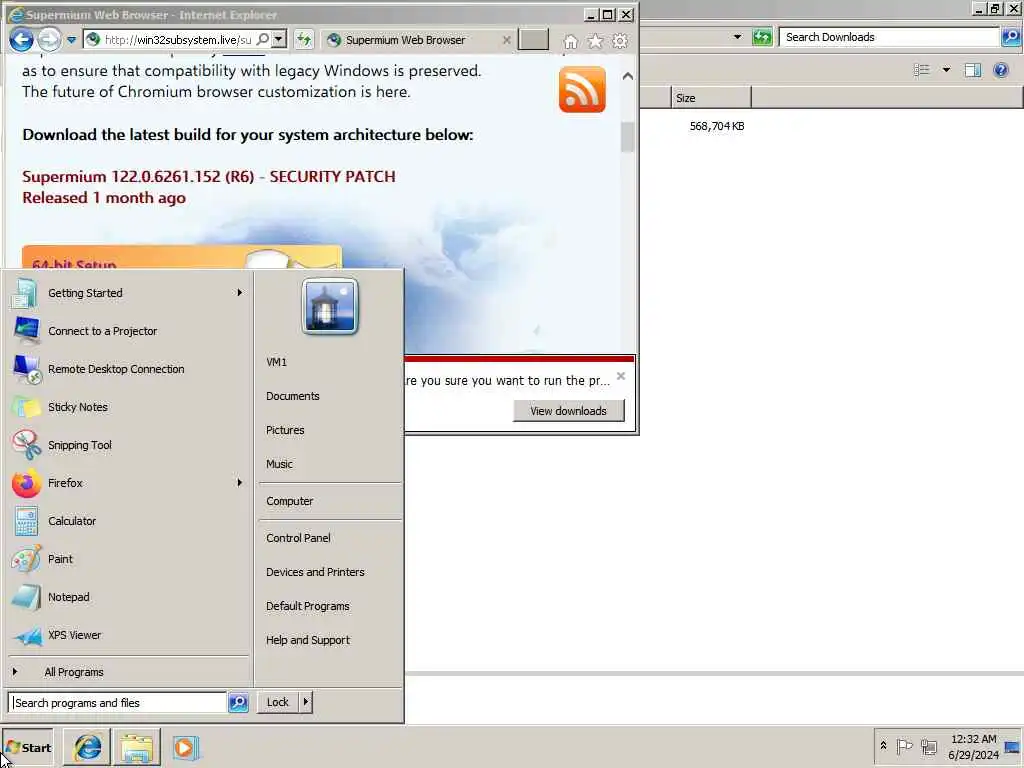This screenshot has height=768, width=1024.
Task: Close the Supermium Web Browser tab
Action: pos(506,40)
